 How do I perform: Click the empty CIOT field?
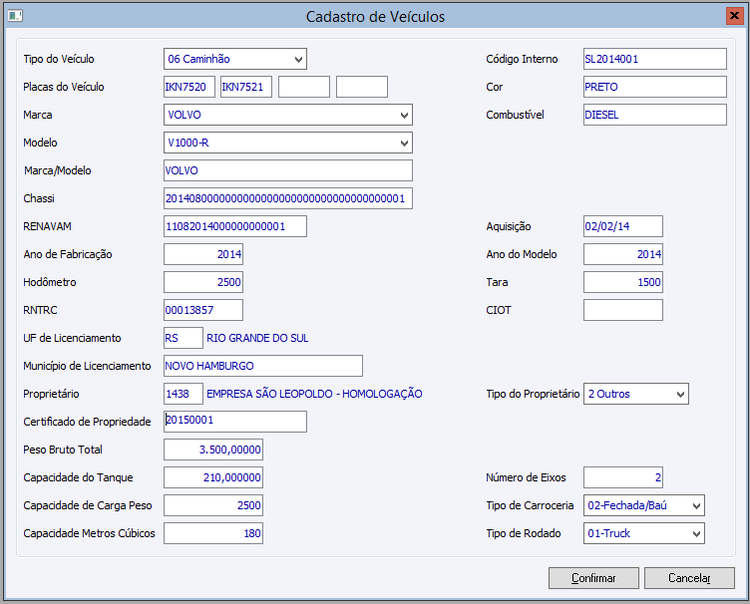(622, 310)
